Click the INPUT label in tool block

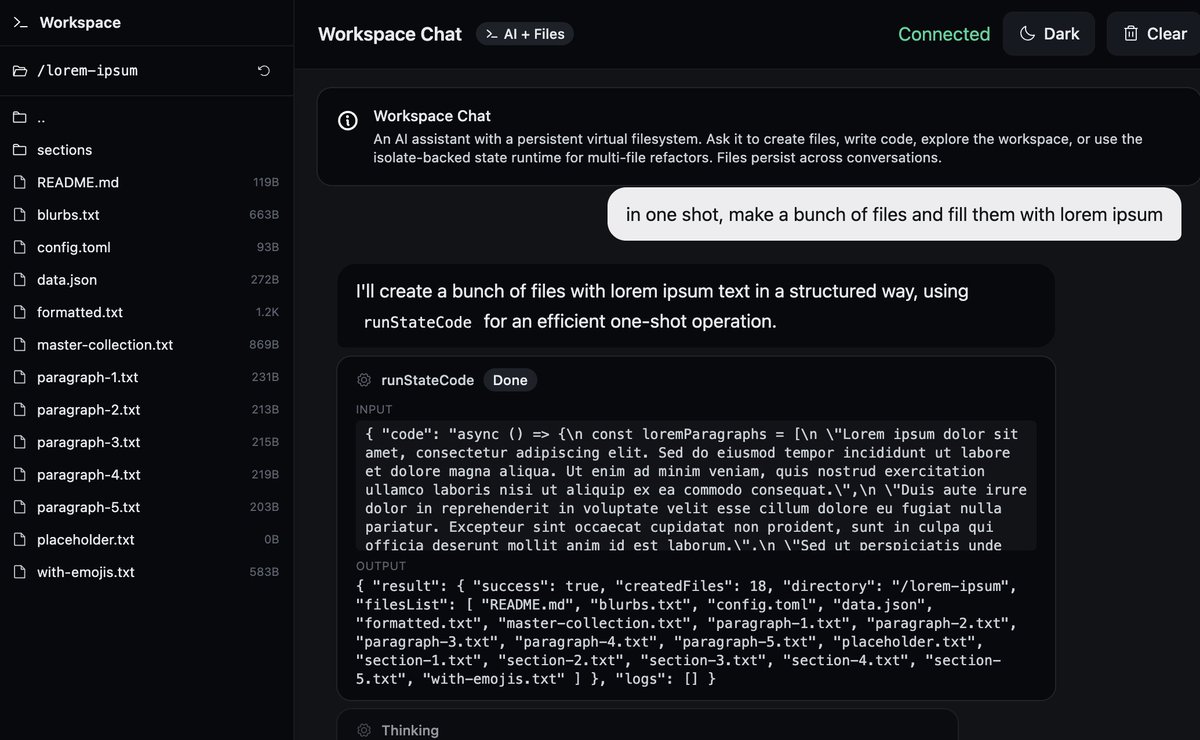(x=374, y=409)
